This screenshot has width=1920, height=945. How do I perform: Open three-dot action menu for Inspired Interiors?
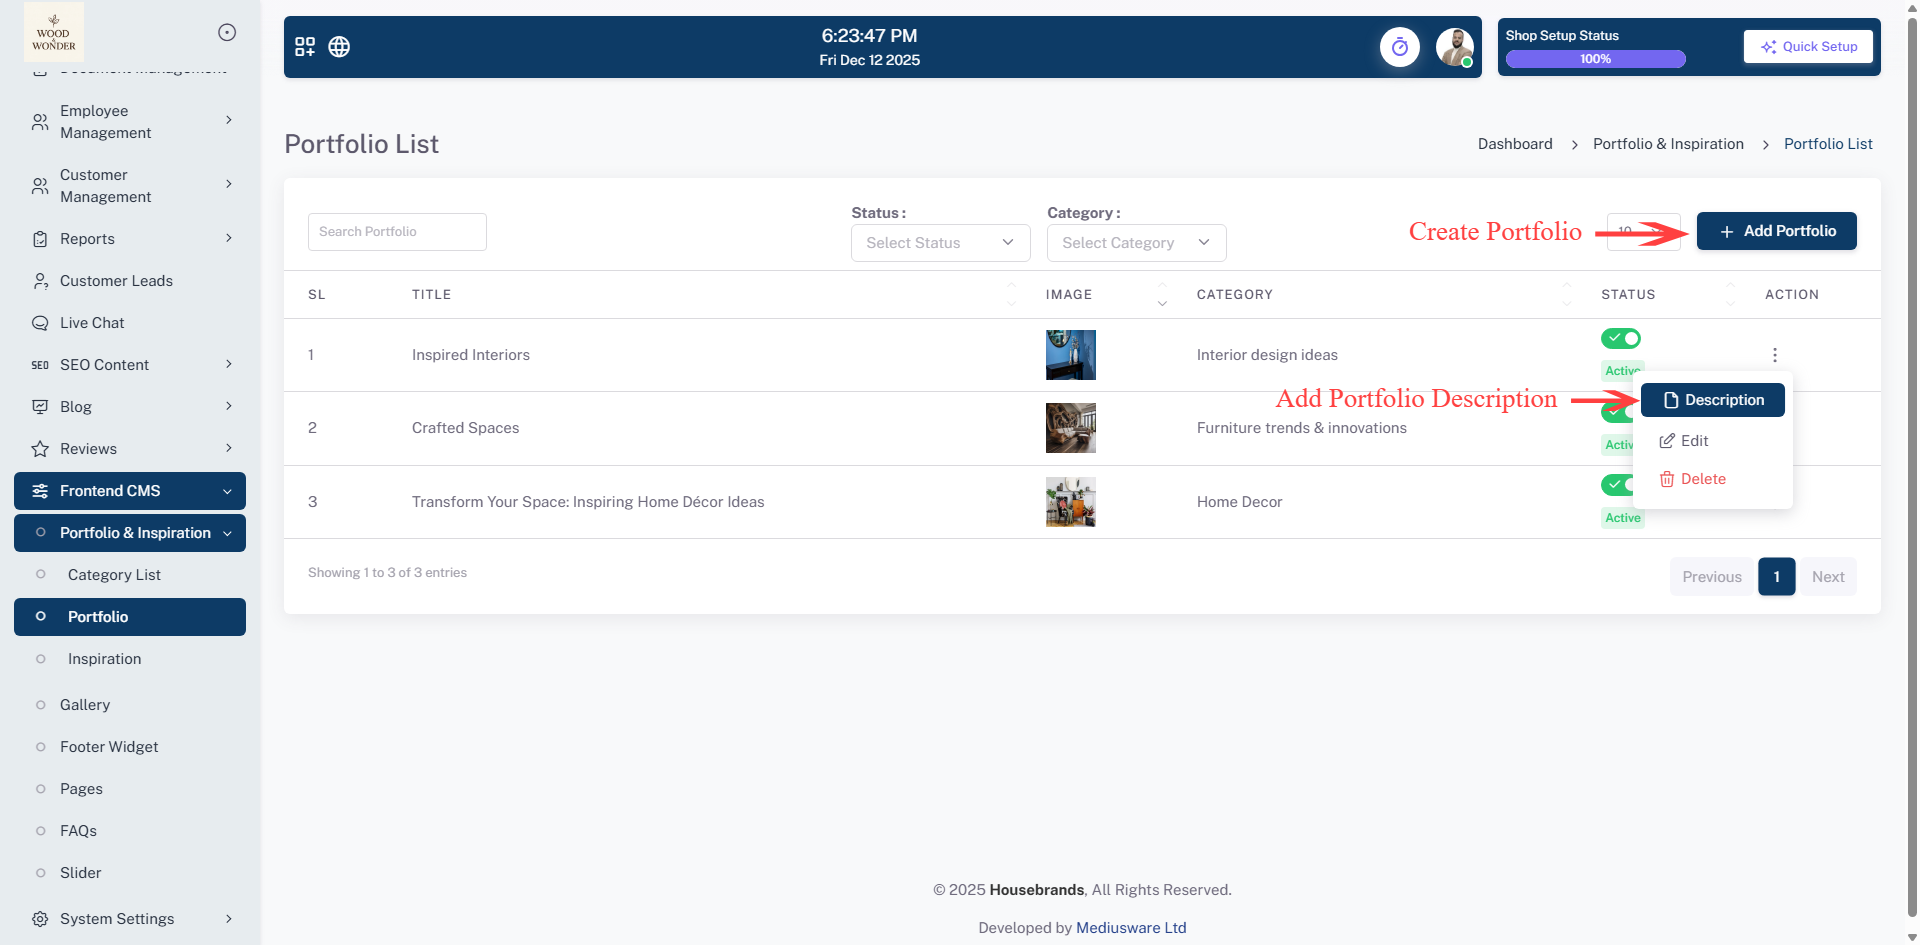coord(1774,355)
